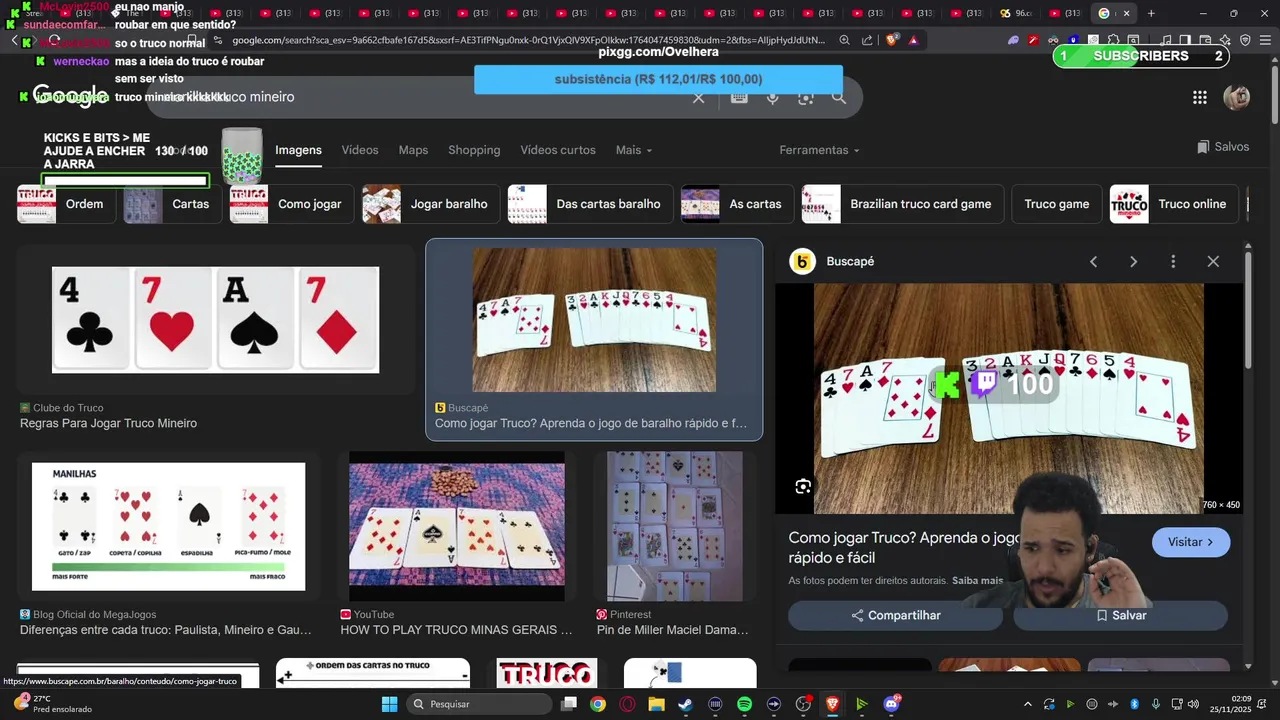
Task: Clear the Google search box with X
Action: click(699, 97)
